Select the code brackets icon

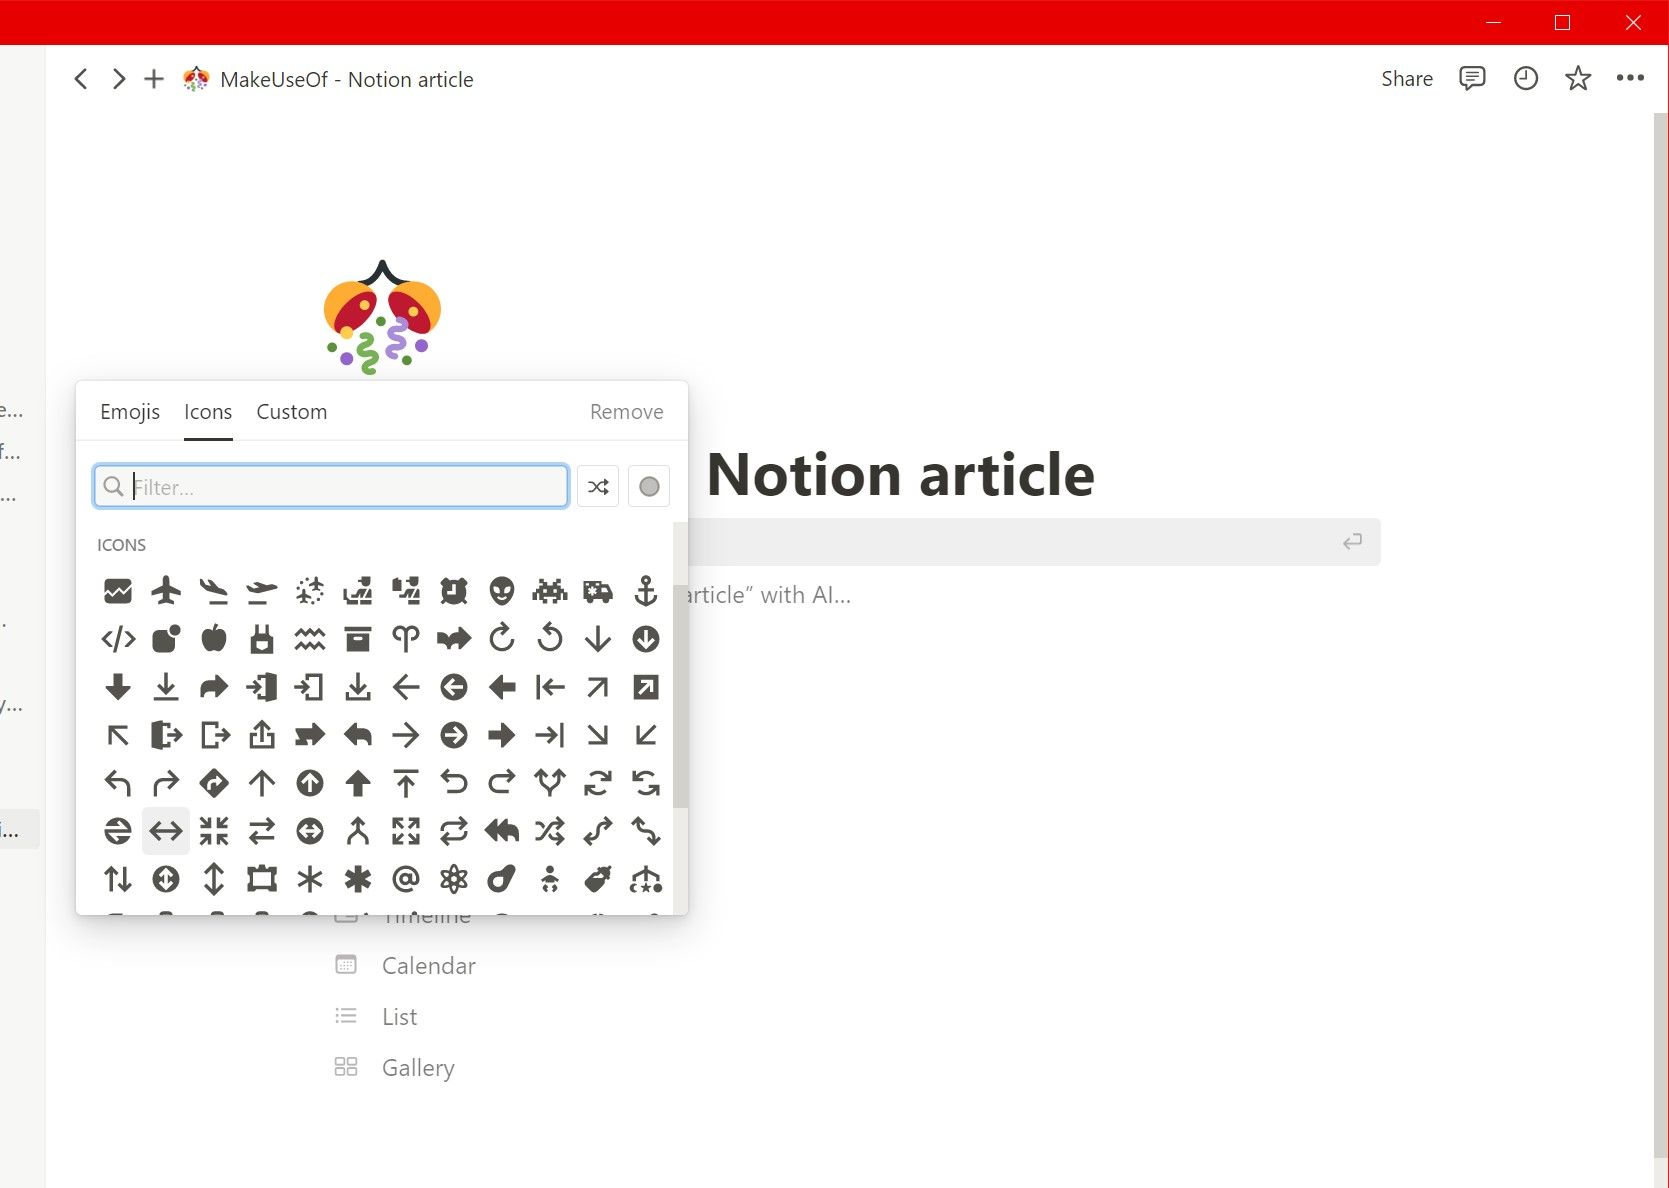pyautogui.click(x=118, y=639)
